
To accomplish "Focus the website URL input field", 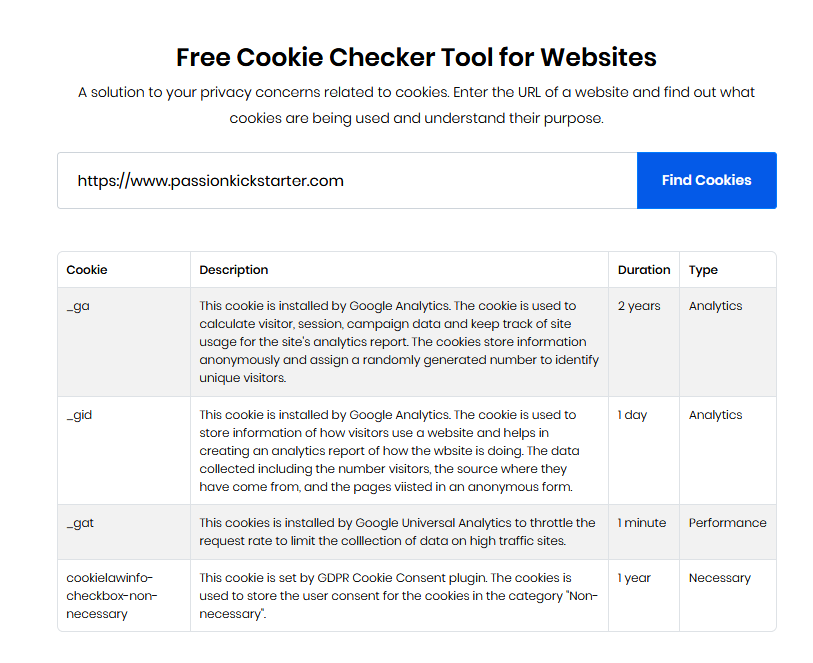I will click(x=347, y=180).
